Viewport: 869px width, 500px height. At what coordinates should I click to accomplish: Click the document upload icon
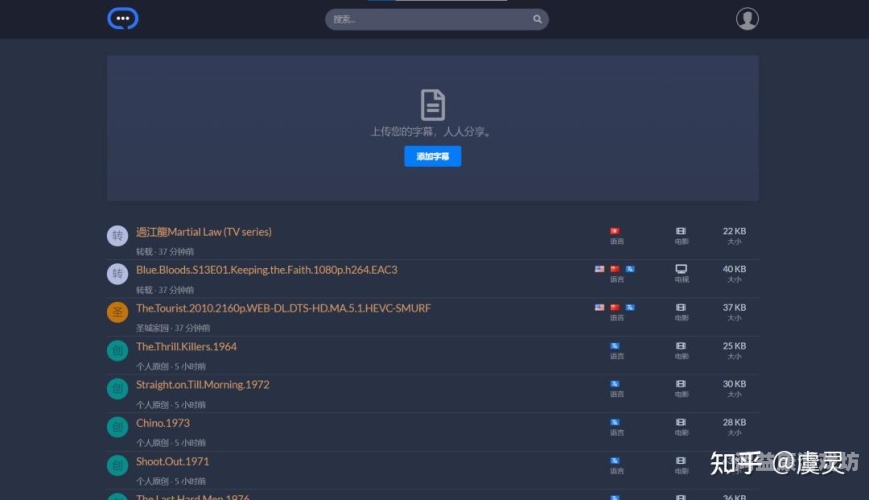tap(432, 105)
